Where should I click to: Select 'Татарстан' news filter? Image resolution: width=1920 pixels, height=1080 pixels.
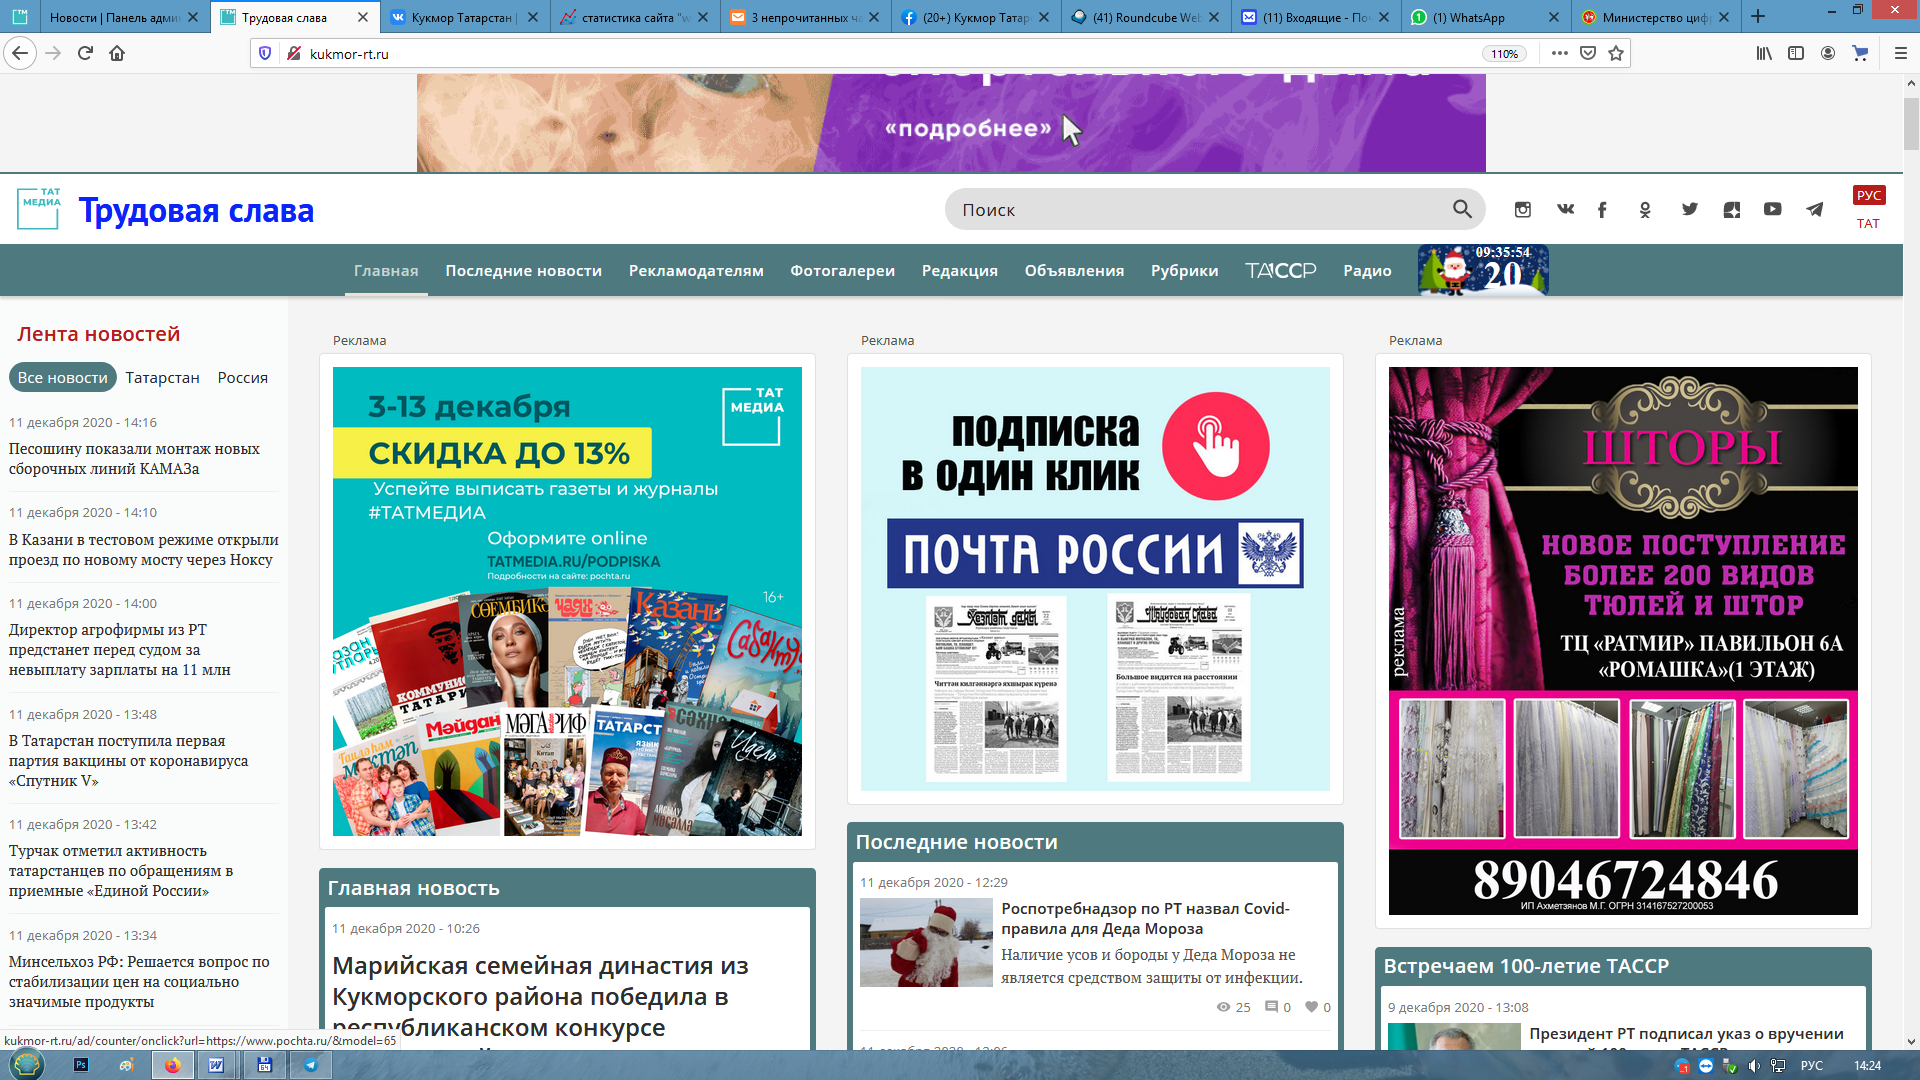pyautogui.click(x=162, y=378)
